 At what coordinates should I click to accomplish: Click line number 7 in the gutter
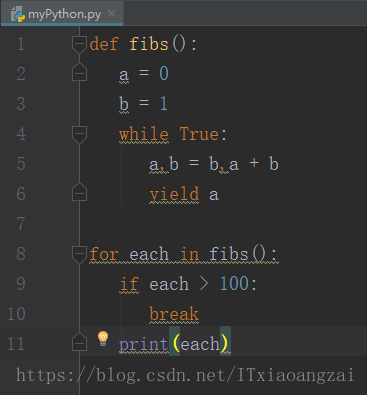tap(21, 224)
